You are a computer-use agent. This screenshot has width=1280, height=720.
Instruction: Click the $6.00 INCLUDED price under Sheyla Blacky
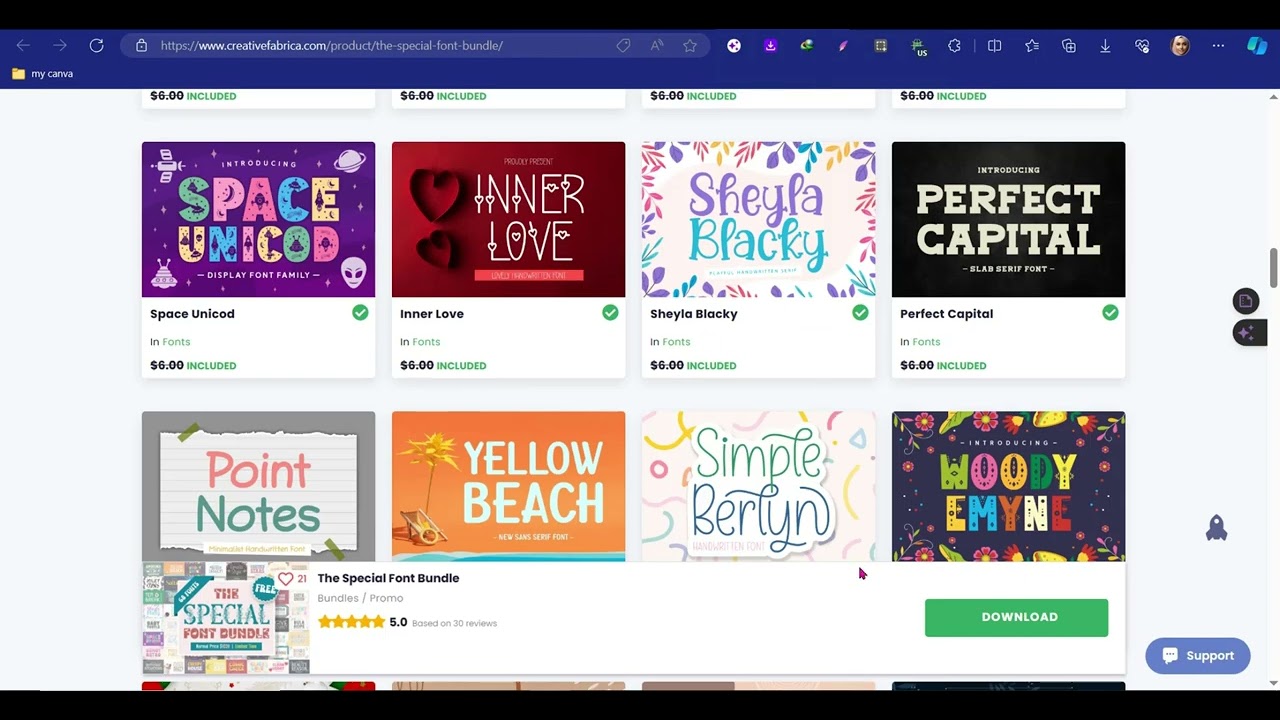click(x=693, y=365)
